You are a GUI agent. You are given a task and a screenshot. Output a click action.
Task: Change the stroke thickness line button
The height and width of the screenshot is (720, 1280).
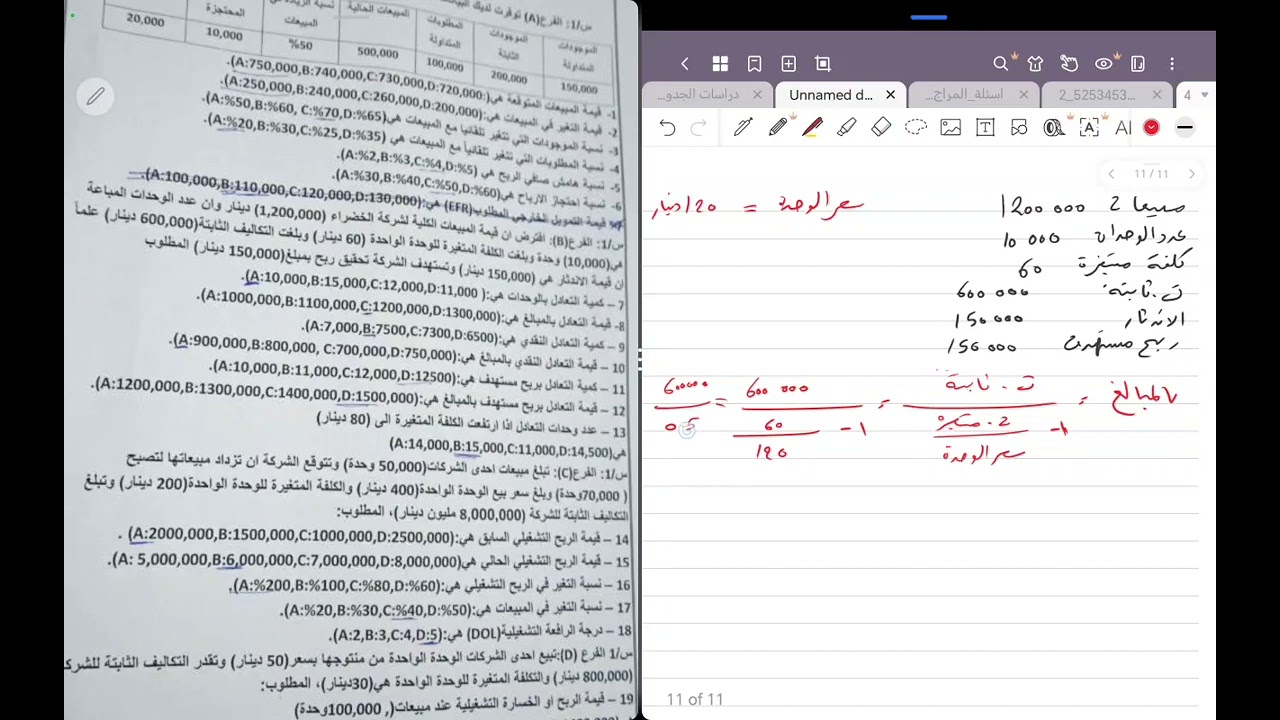(1185, 128)
